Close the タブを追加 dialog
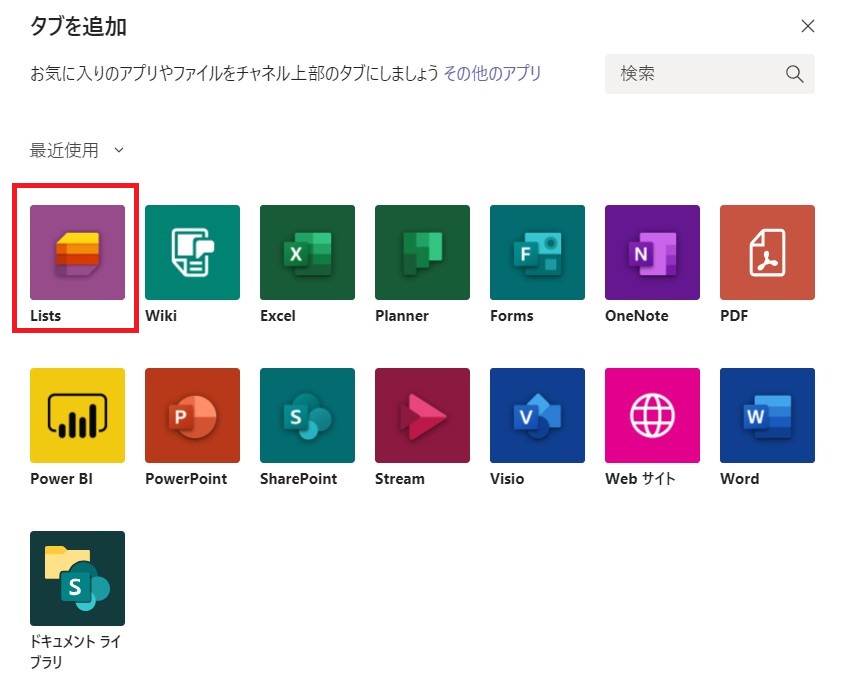 pyautogui.click(x=807, y=26)
